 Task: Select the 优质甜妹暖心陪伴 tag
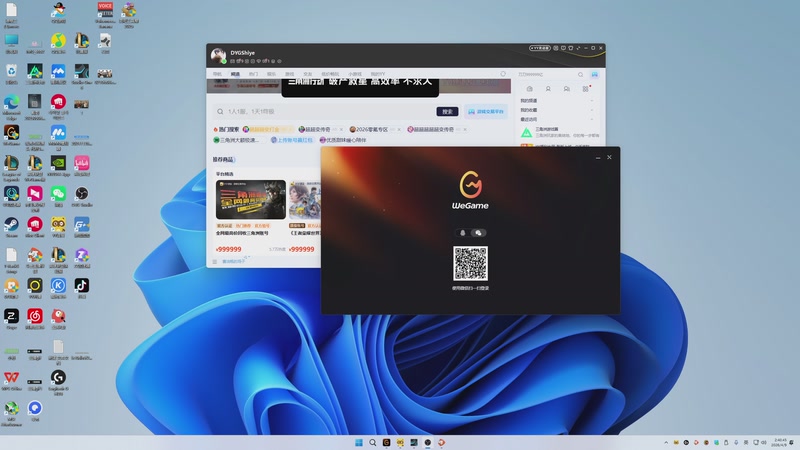tap(343, 140)
